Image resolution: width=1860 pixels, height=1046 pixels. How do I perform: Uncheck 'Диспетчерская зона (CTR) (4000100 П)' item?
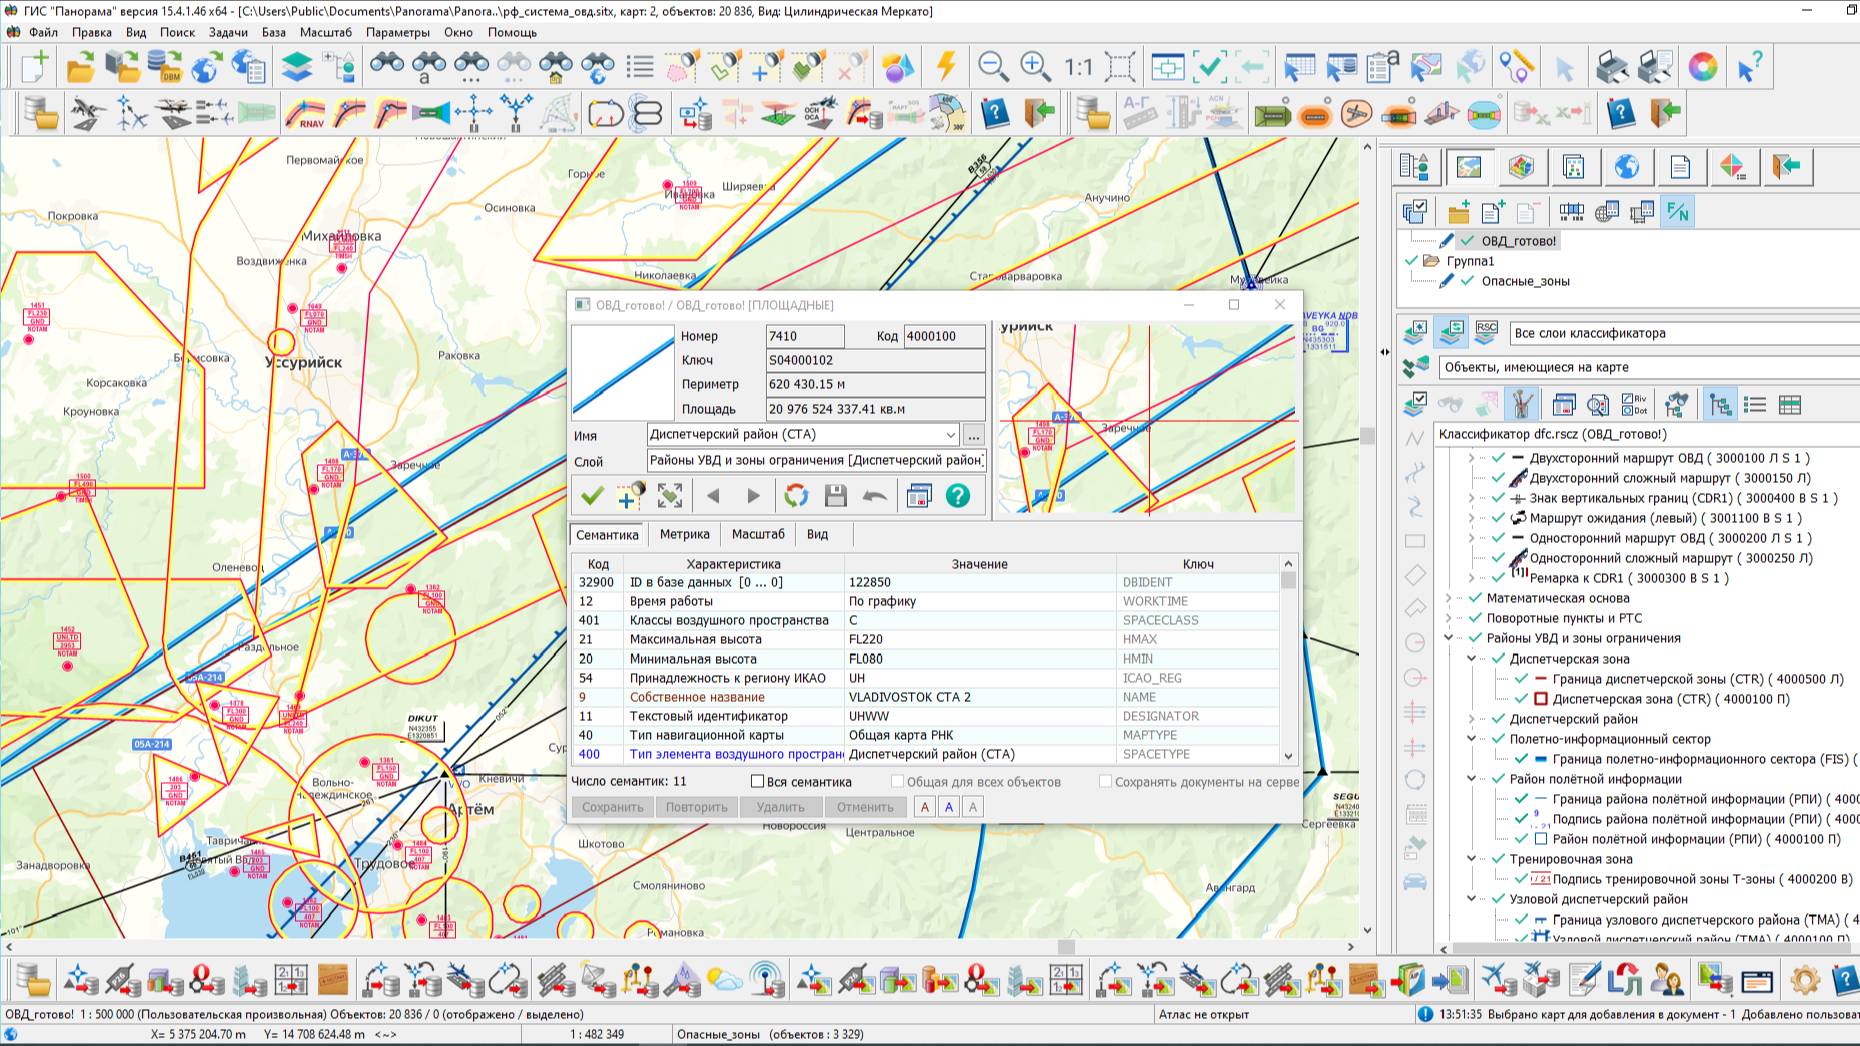pyautogui.click(x=1521, y=699)
